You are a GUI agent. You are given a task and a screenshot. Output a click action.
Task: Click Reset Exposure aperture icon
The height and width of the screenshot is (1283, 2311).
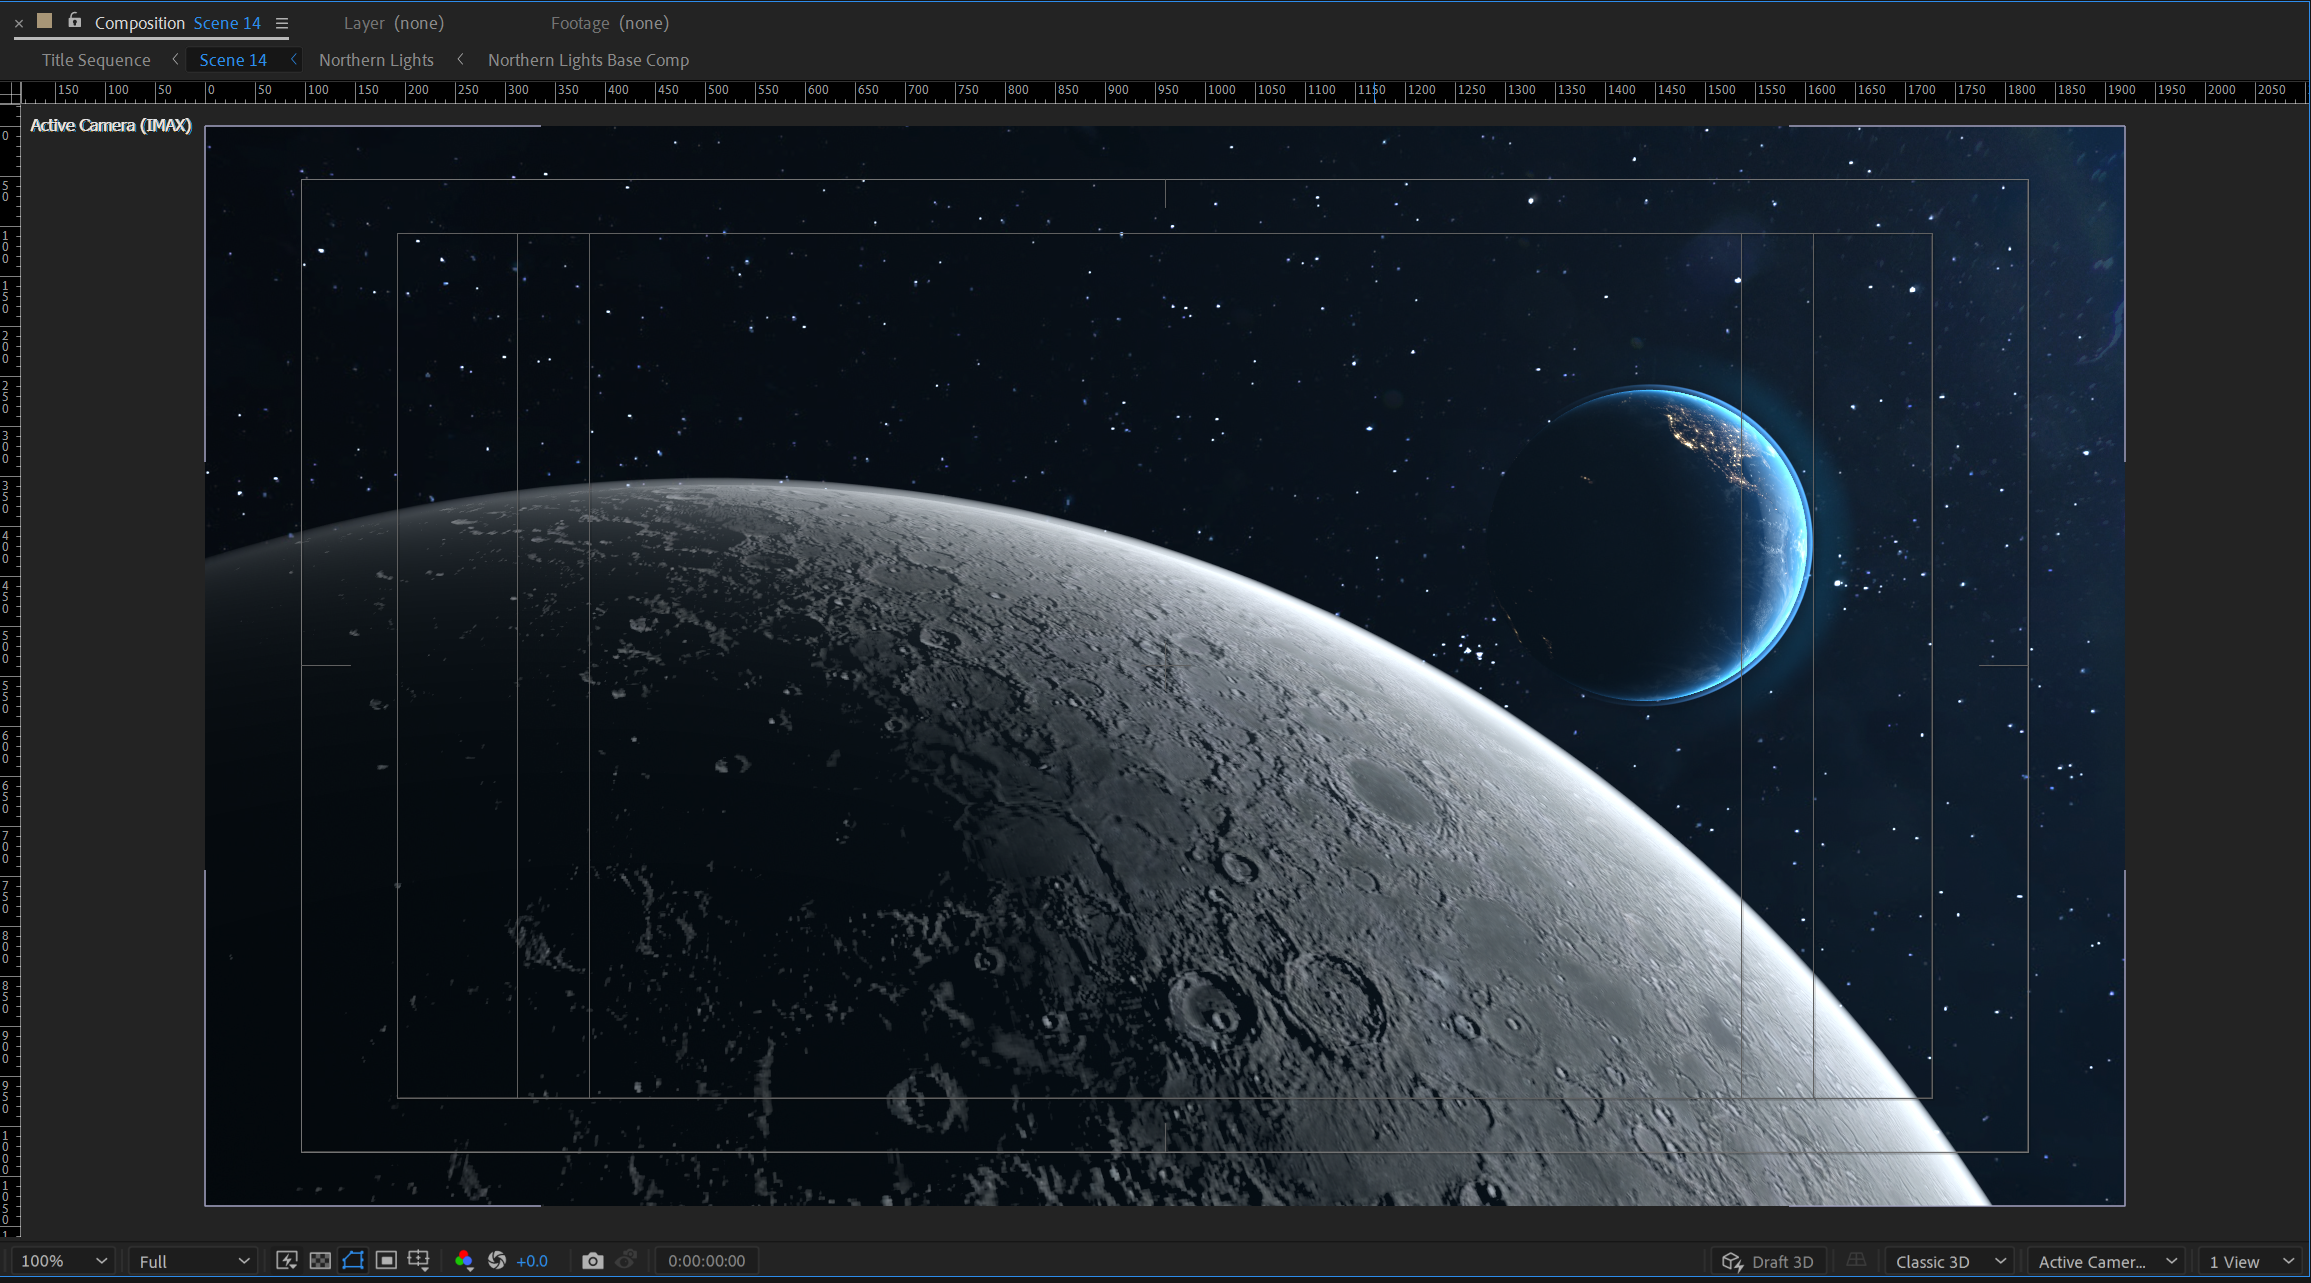(497, 1261)
